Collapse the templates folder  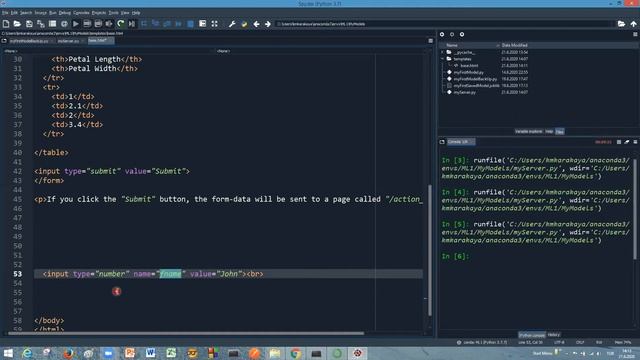[442, 59]
